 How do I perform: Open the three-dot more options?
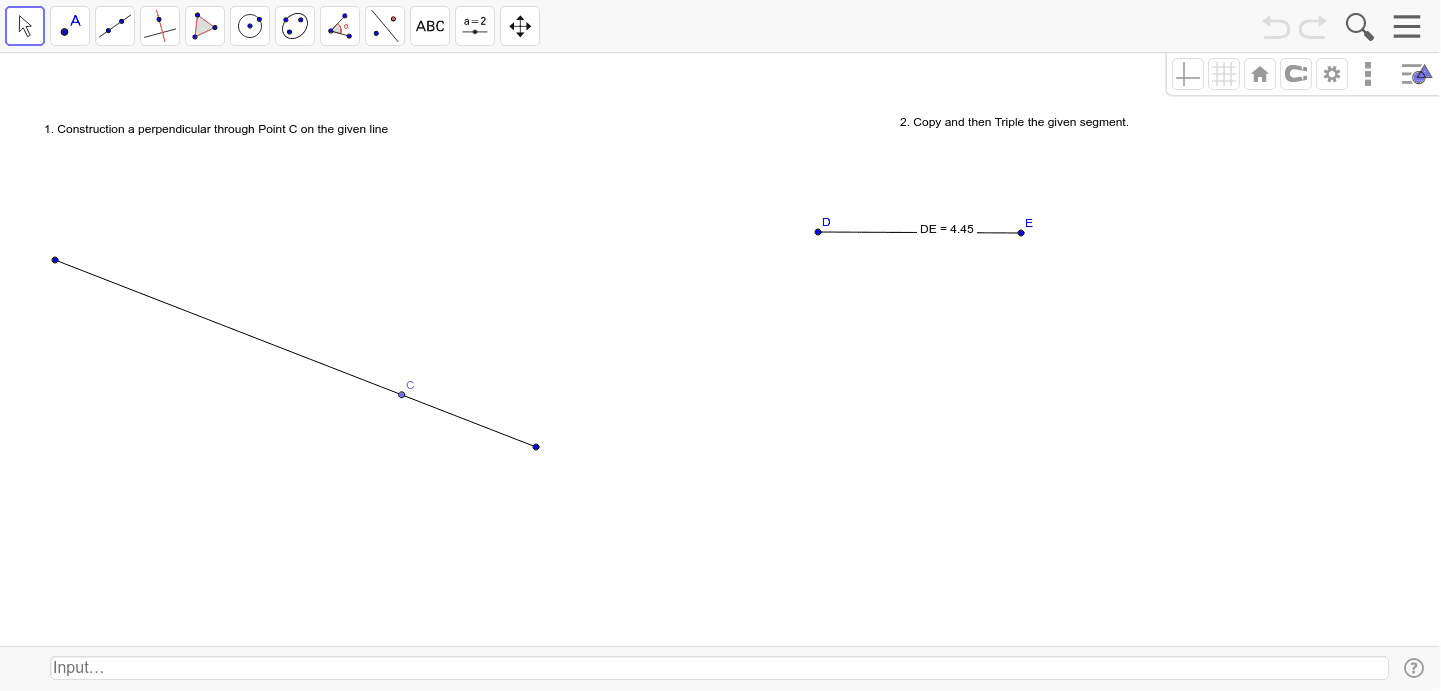1368,74
